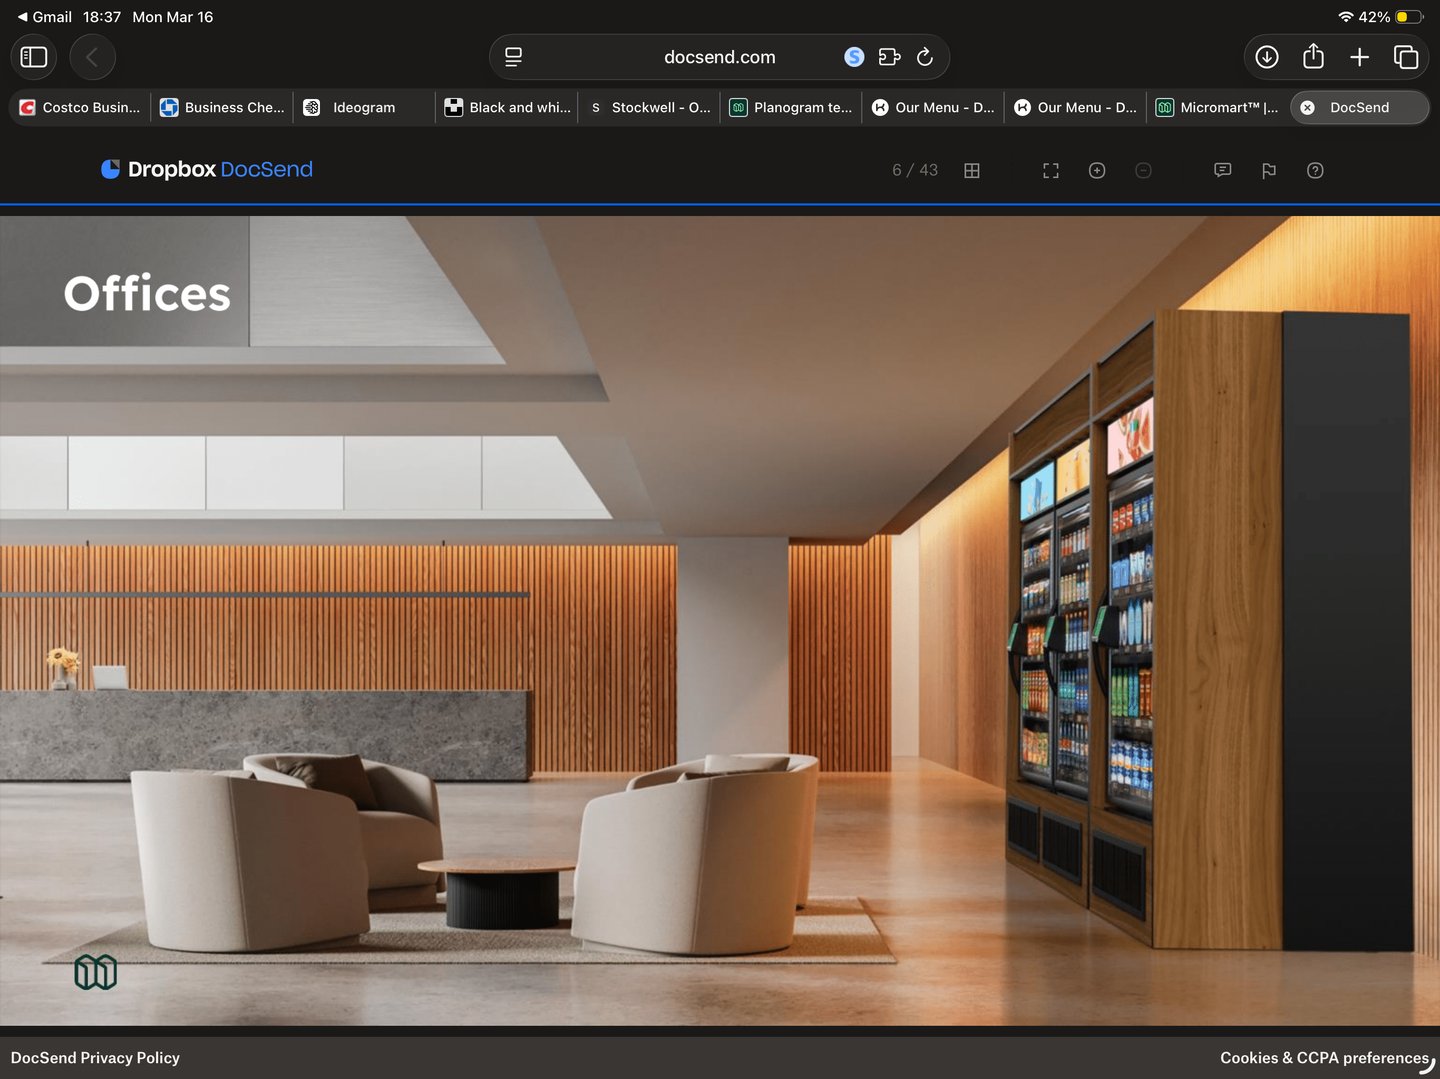This screenshot has height=1079, width=1440.
Task: Show the Safari tab overview
Action: [1406, 57]
